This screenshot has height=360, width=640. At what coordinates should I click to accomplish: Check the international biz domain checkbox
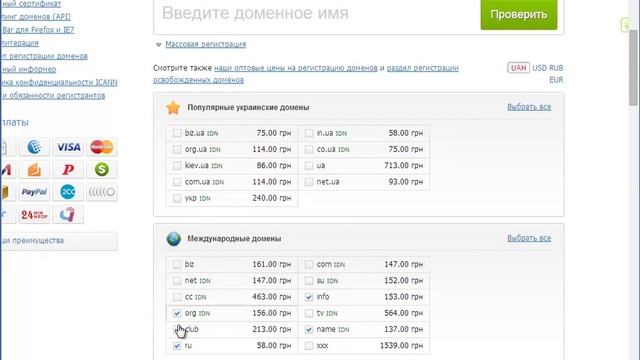[x=177, y=264]
